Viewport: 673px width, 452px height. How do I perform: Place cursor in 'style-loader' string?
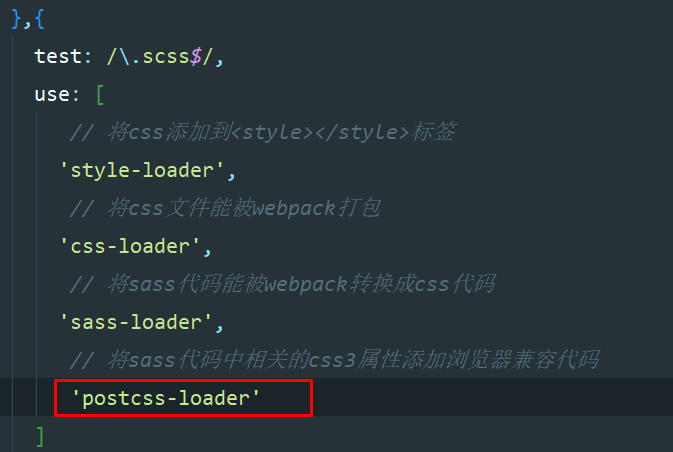click(x=142, y=170)
